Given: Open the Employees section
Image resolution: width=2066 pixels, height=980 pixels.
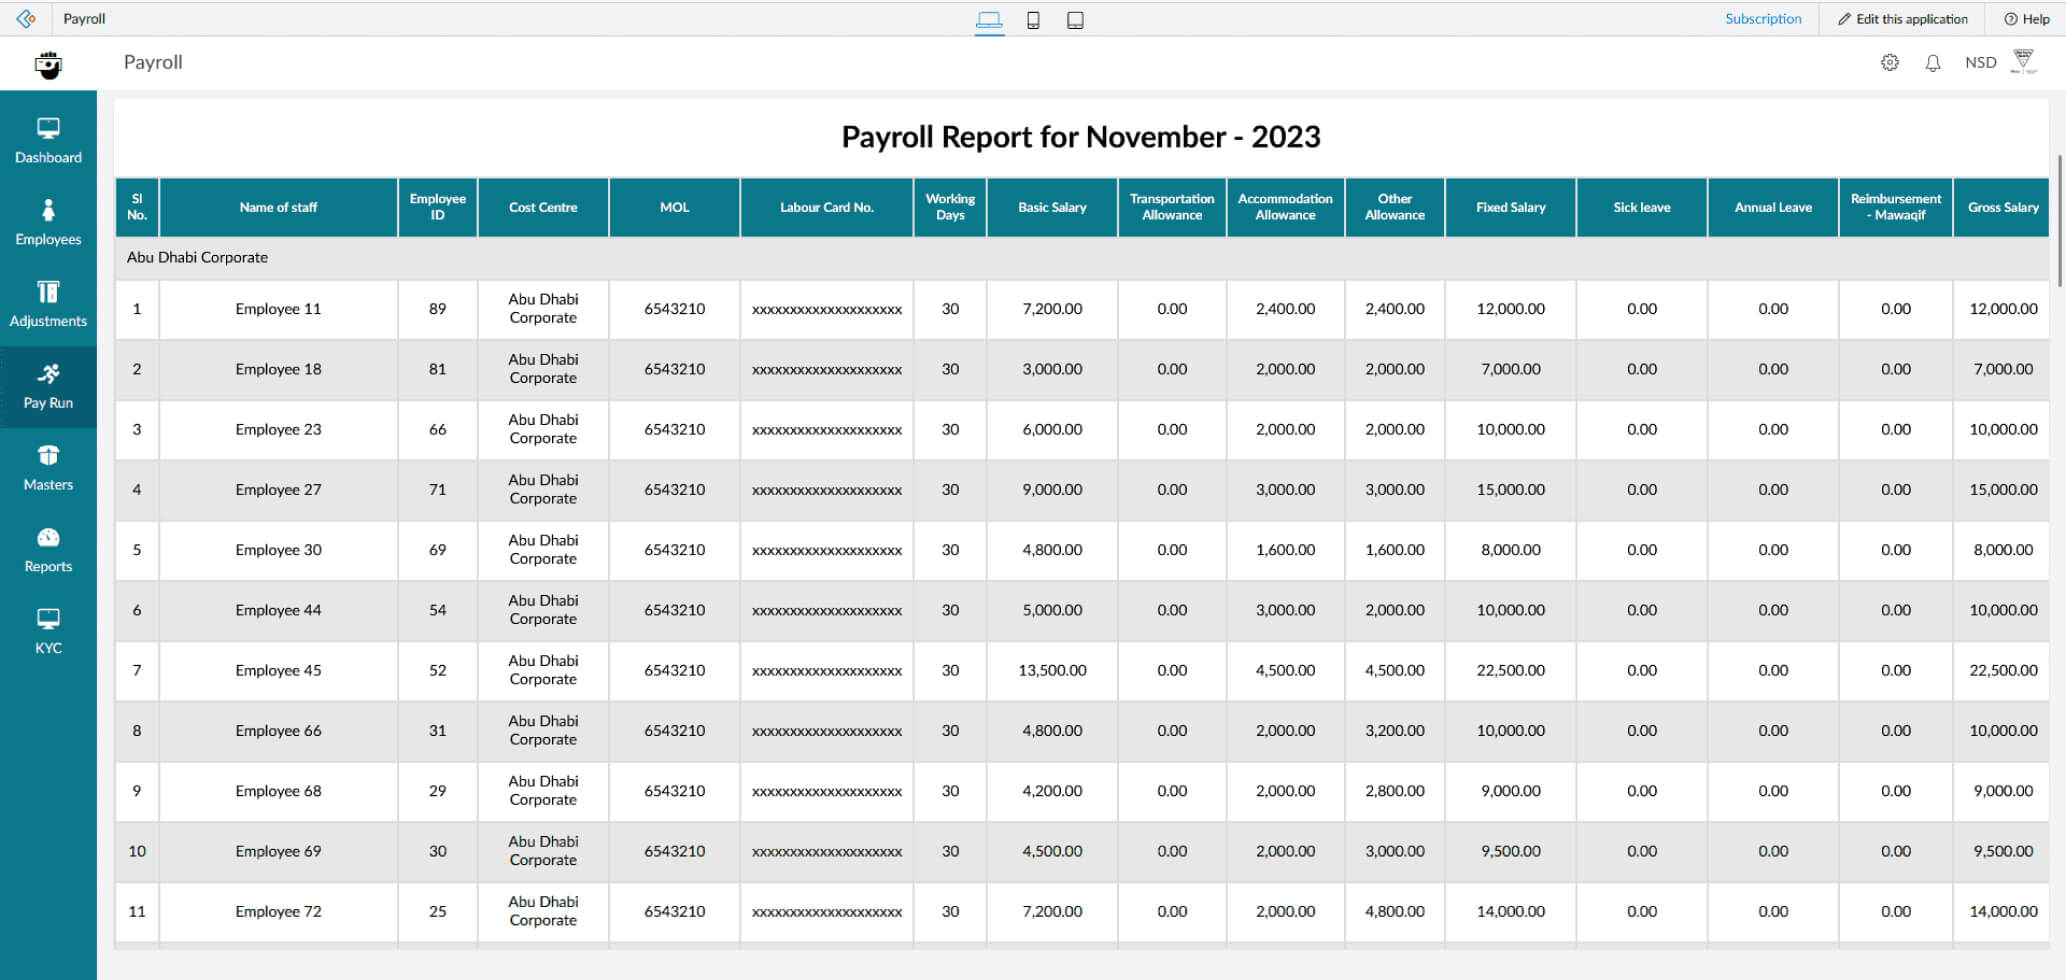Looking at the screenshot, I should coord(48,222).
